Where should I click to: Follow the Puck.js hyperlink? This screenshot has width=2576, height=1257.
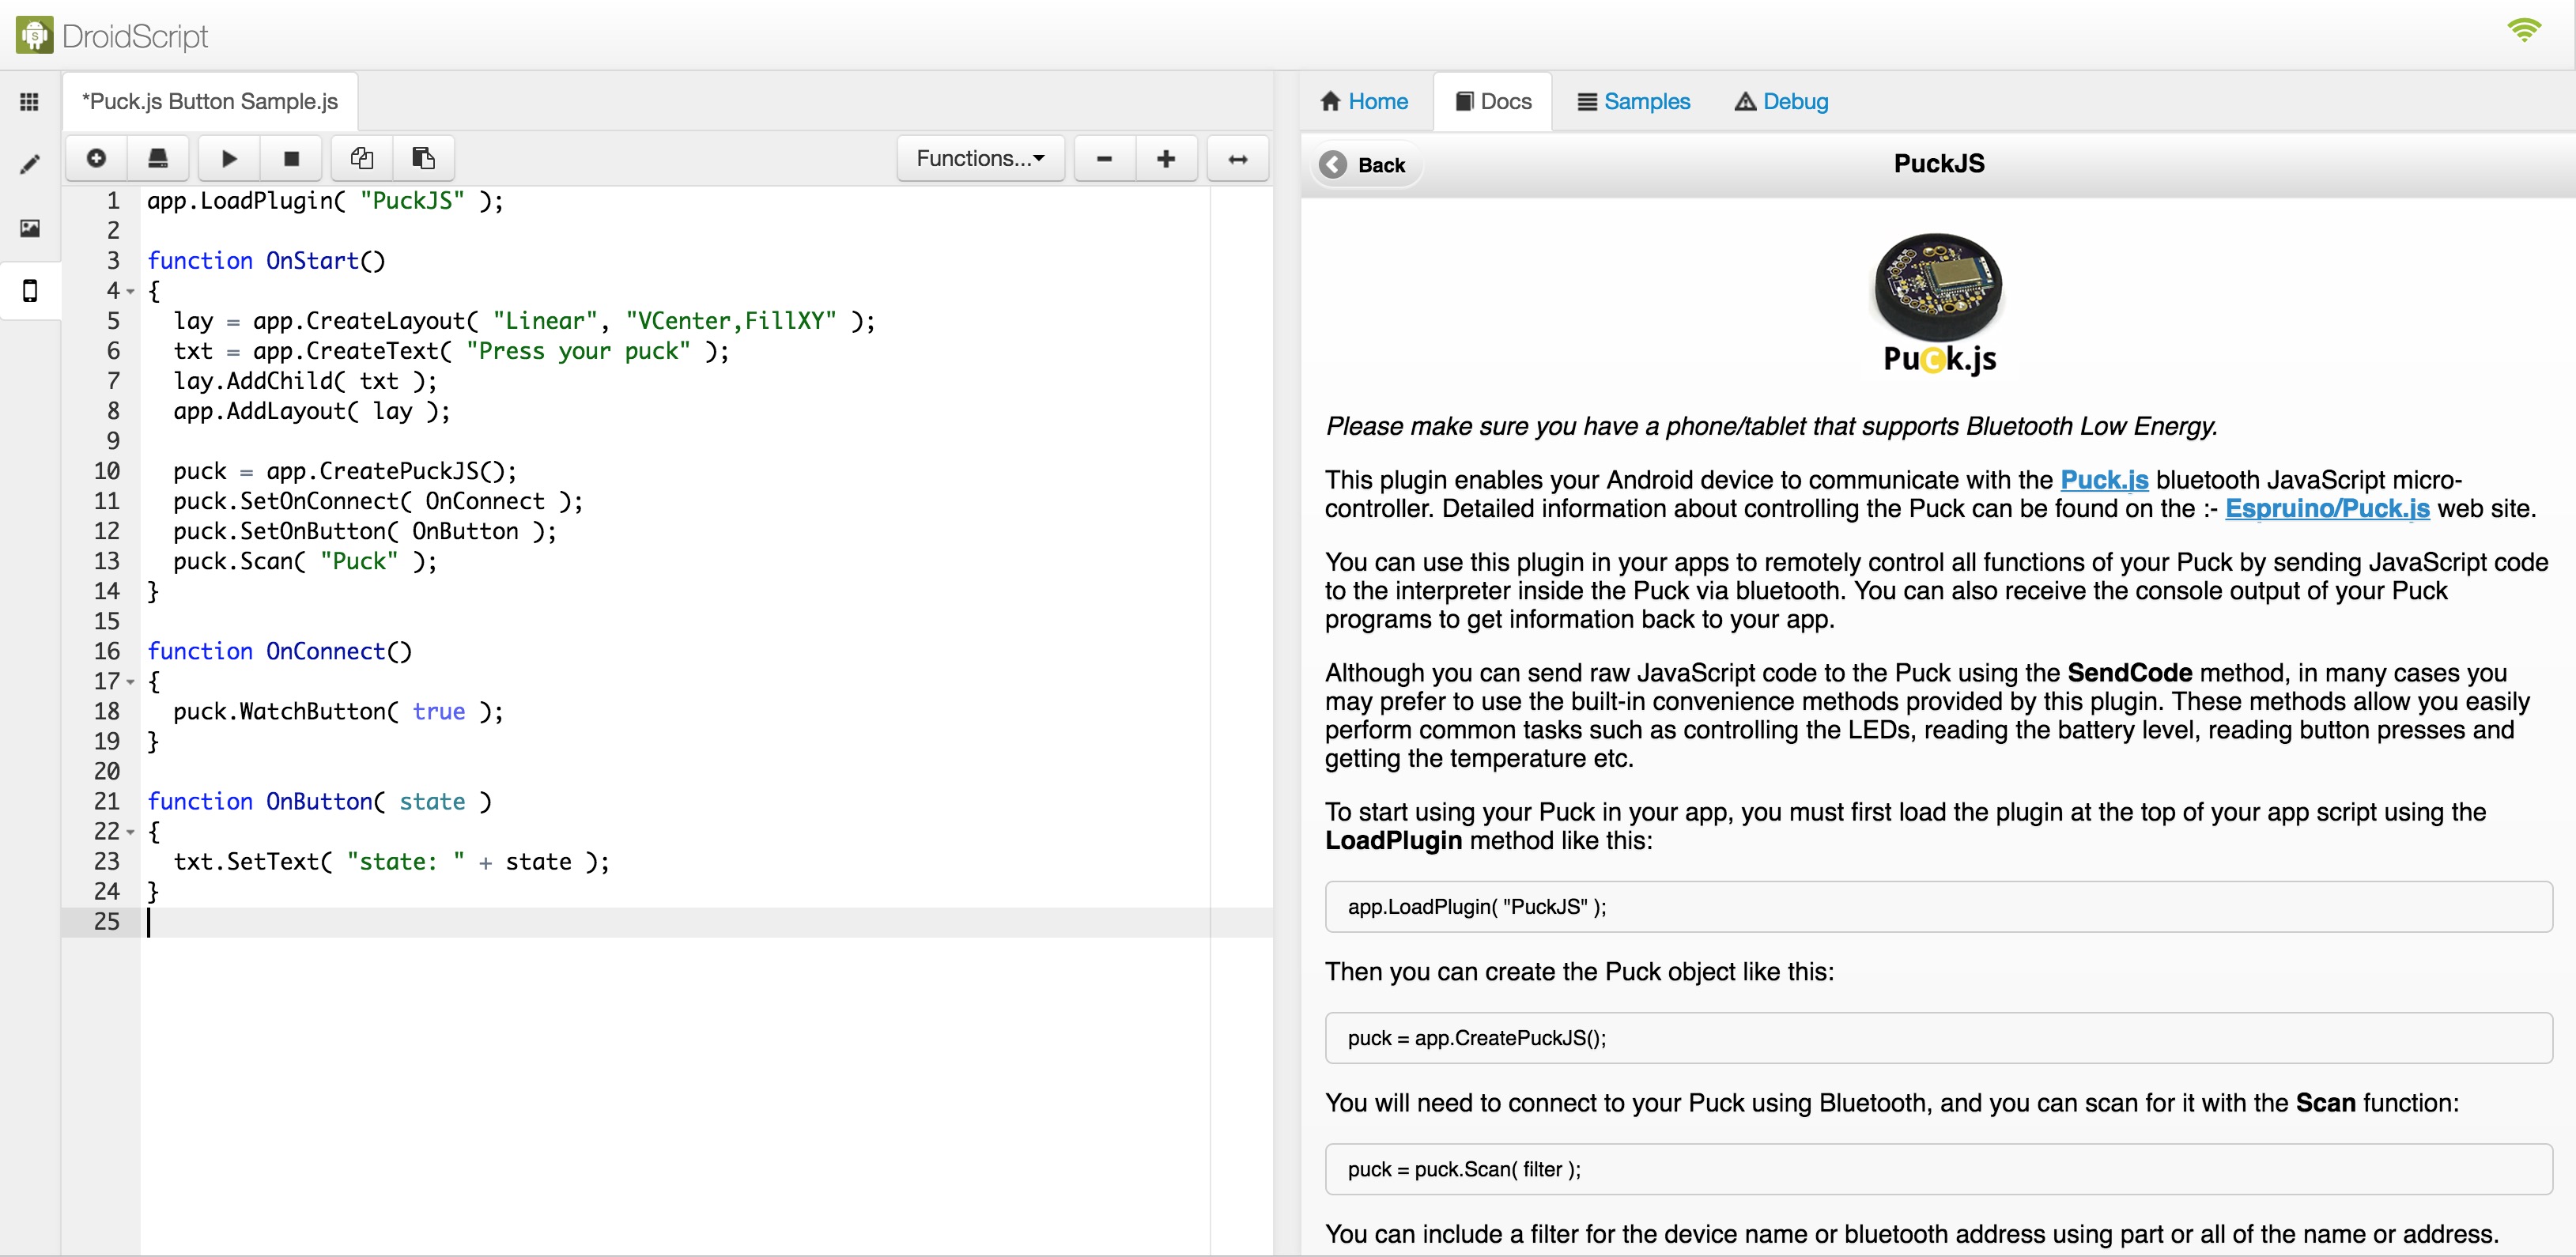2104,480
